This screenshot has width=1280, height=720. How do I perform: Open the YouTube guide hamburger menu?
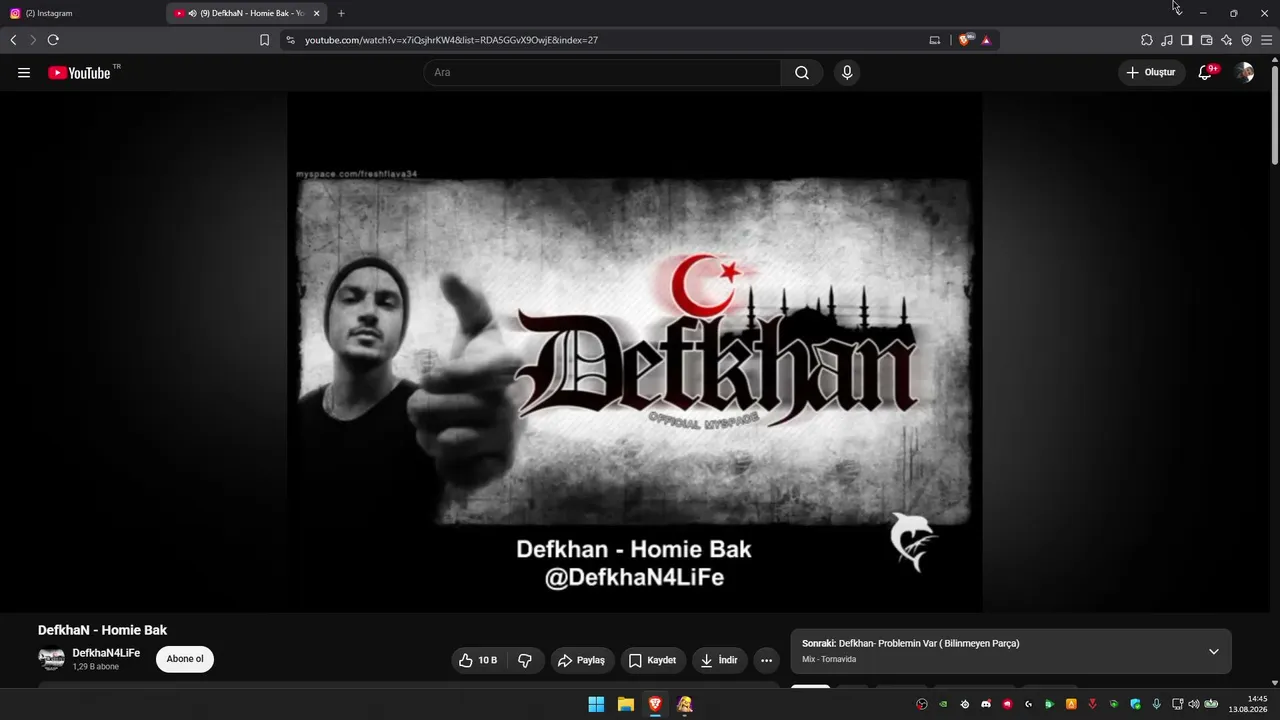[24, 73]
